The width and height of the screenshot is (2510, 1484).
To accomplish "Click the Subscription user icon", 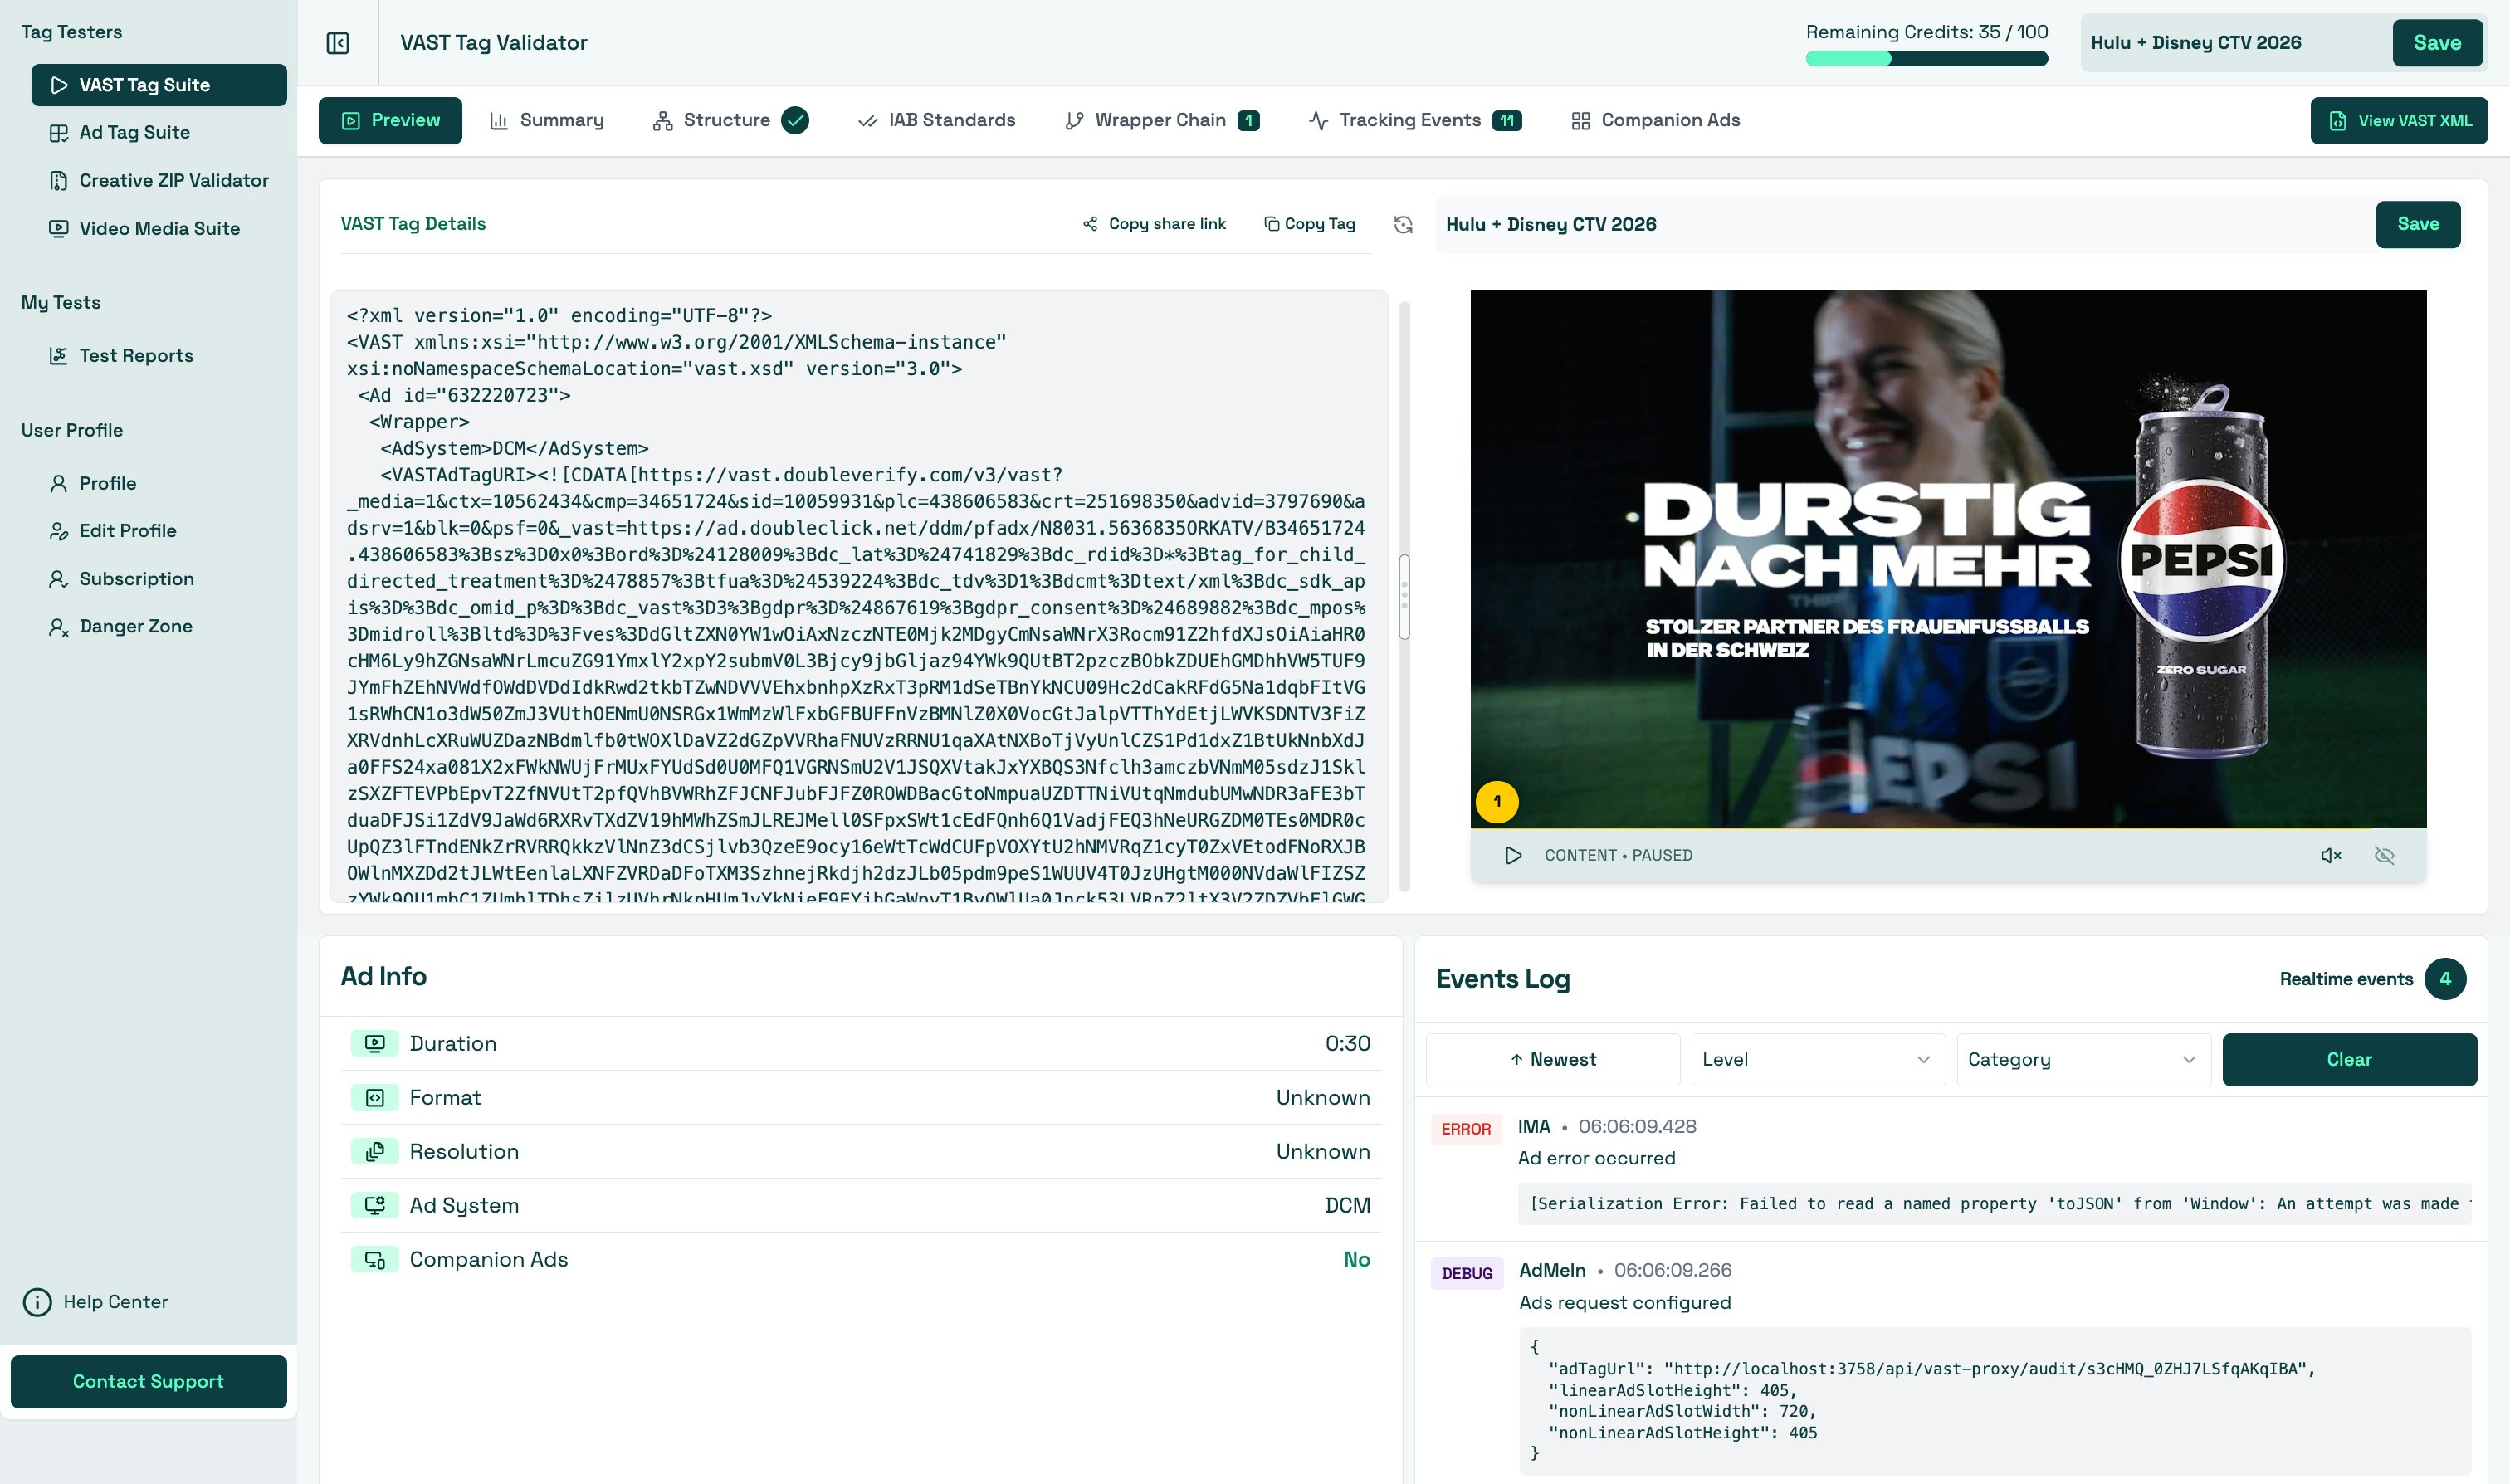I will [x=59, y=579].
